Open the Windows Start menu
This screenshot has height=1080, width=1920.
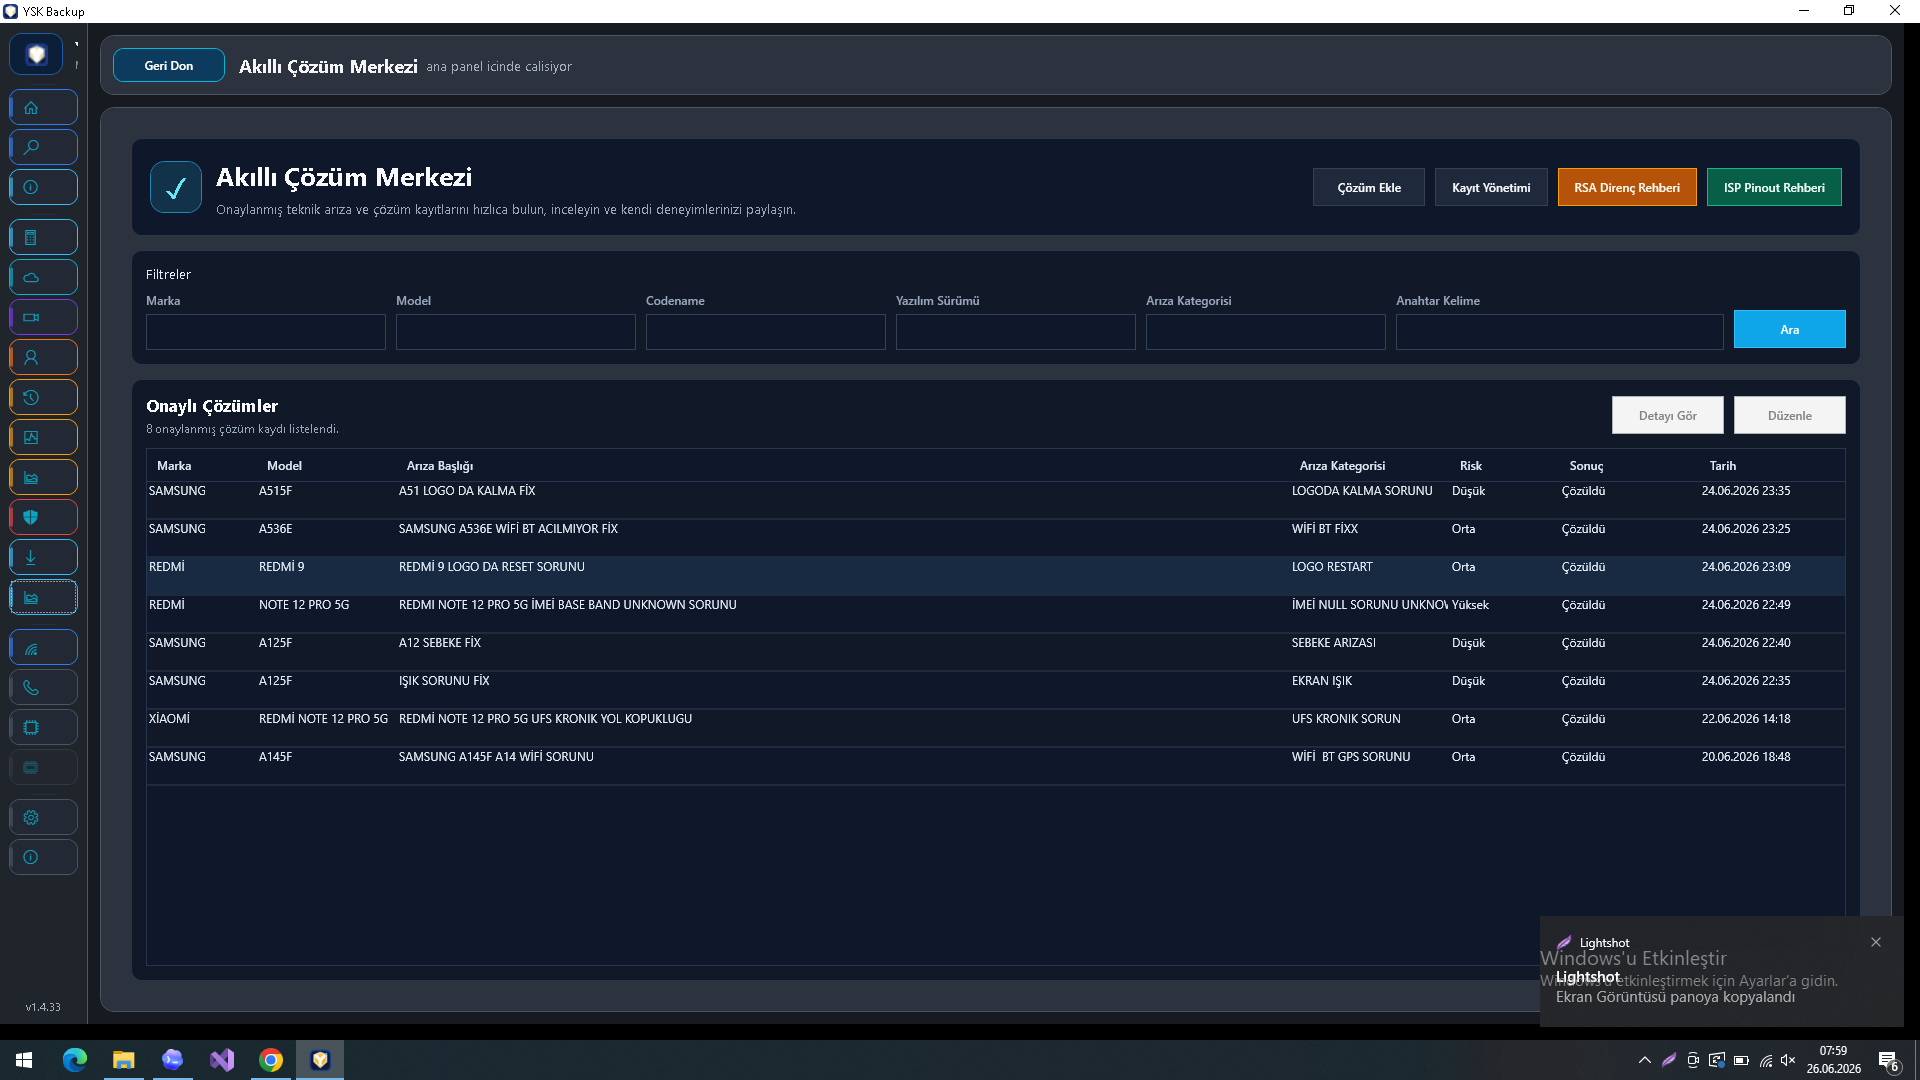pyautogui.click(x=24, y=1060)
